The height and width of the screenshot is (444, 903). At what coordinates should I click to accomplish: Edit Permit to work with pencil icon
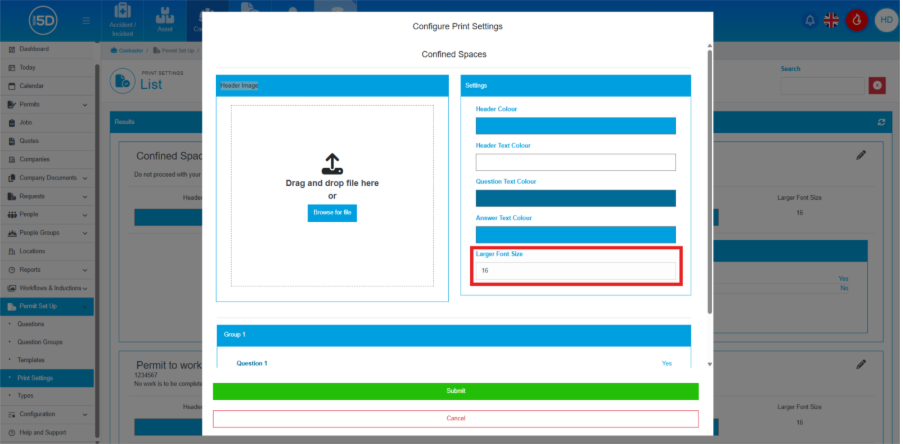[861, 364]
